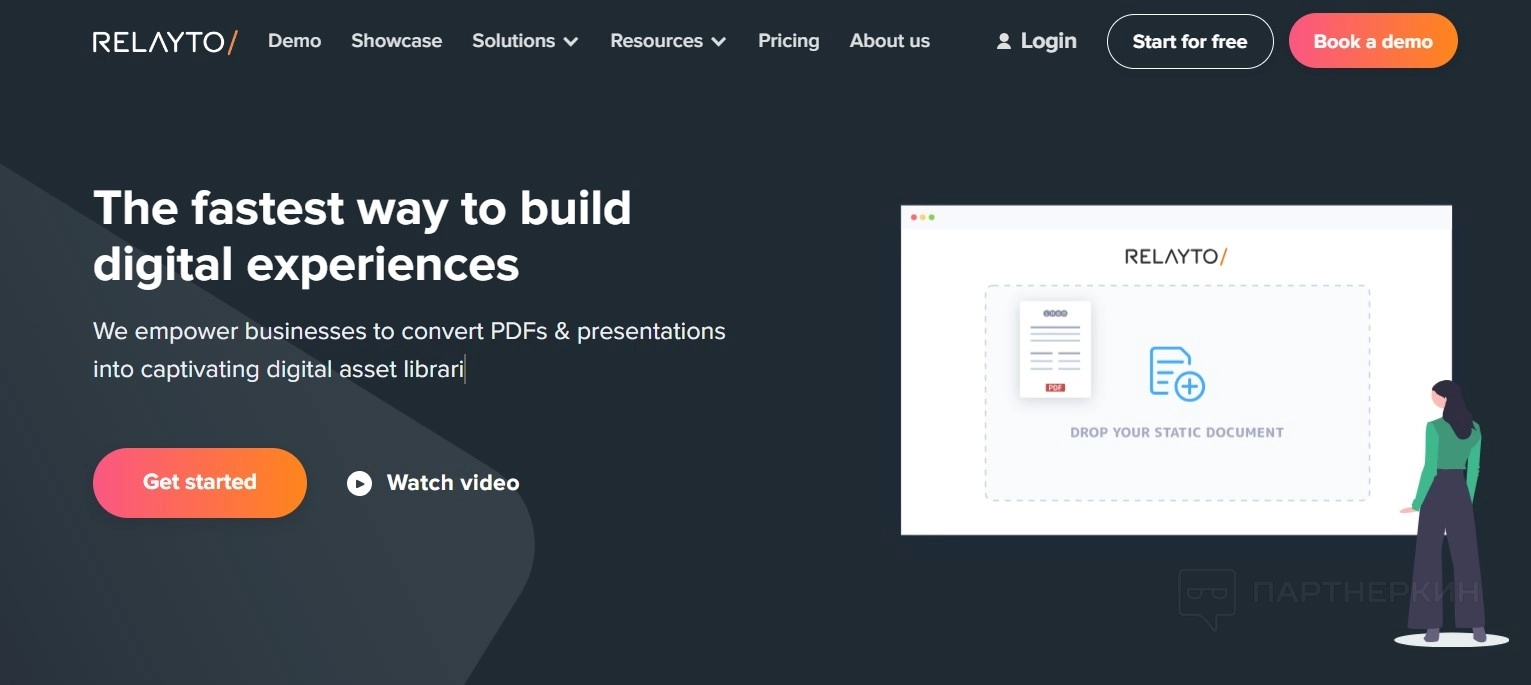The width and height of the screenshot is (1531, 685).
Task: Click the DROP YOUR STATIC DOCUMENT text
Action: 1177,433
